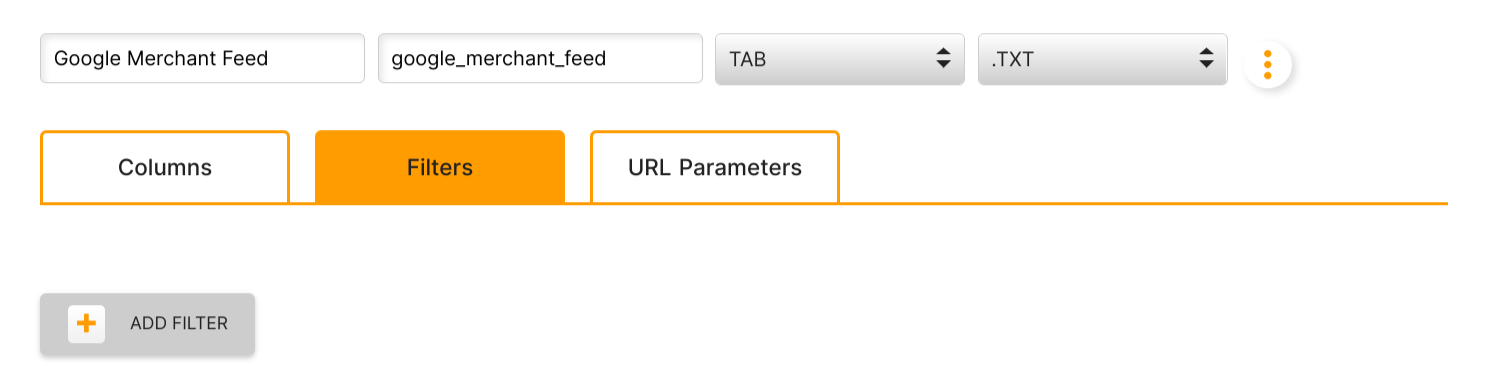Open the three-dot more options menu

(x=1267, y=64)
